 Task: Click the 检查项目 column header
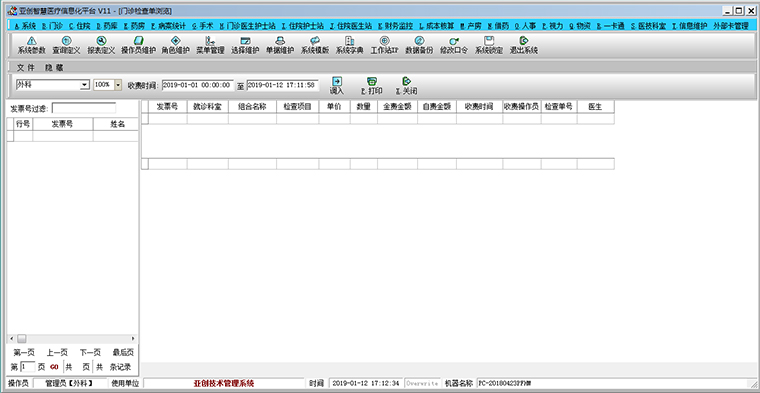[298, 107]
